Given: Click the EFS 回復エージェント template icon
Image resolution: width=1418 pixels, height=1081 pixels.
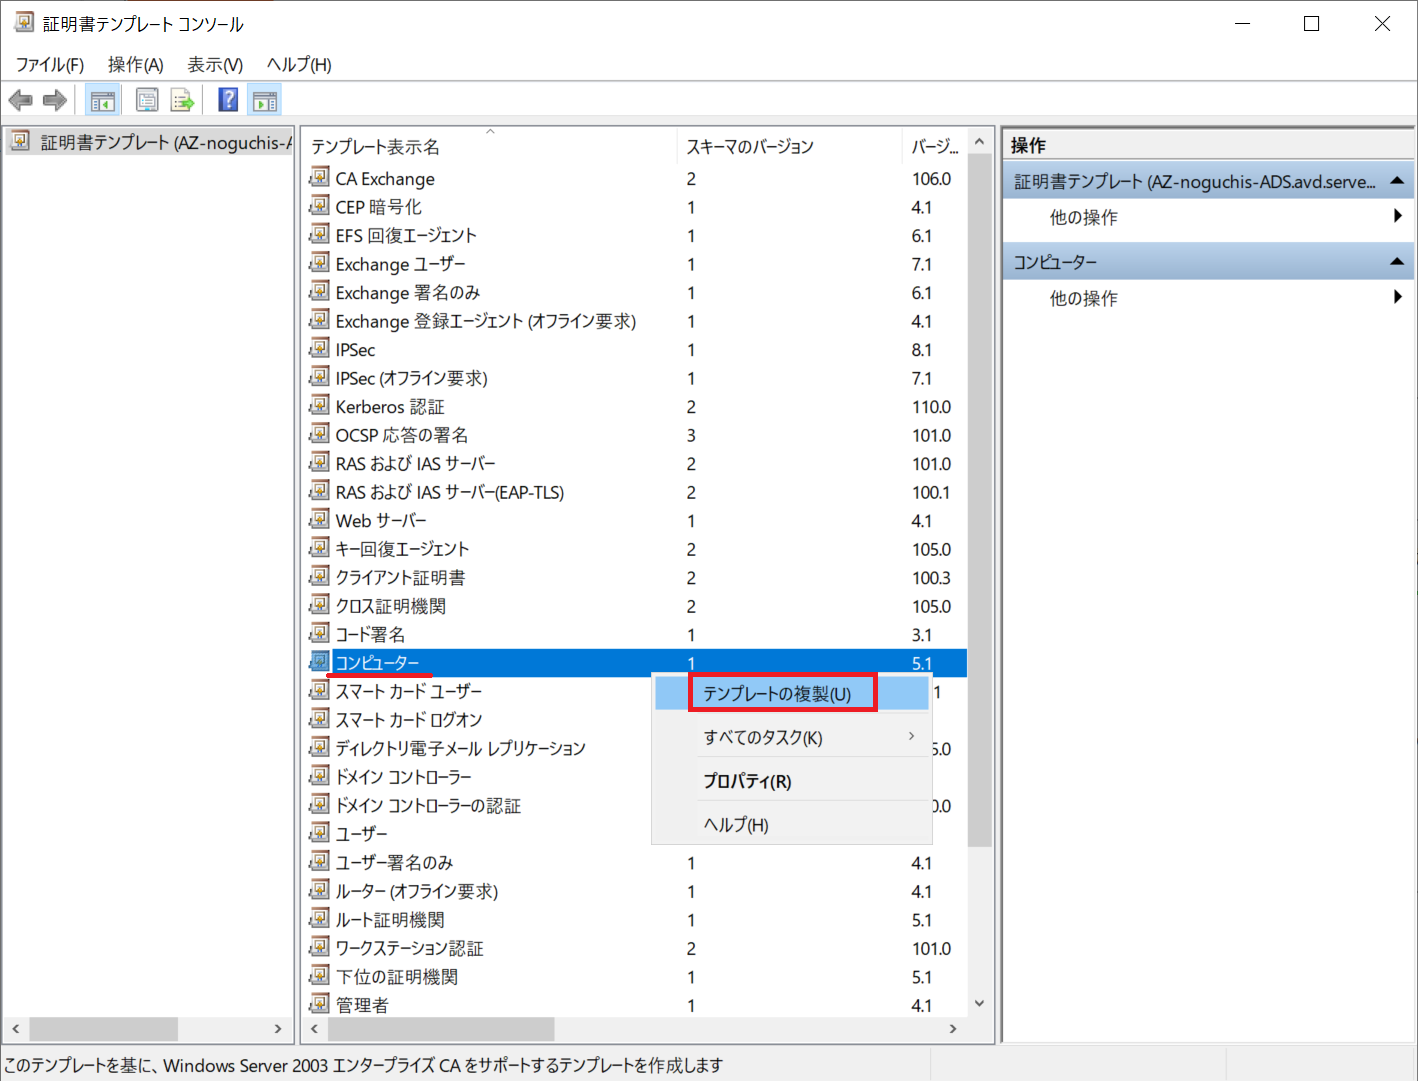Looking at the screenshot, I should click(319, 235).
